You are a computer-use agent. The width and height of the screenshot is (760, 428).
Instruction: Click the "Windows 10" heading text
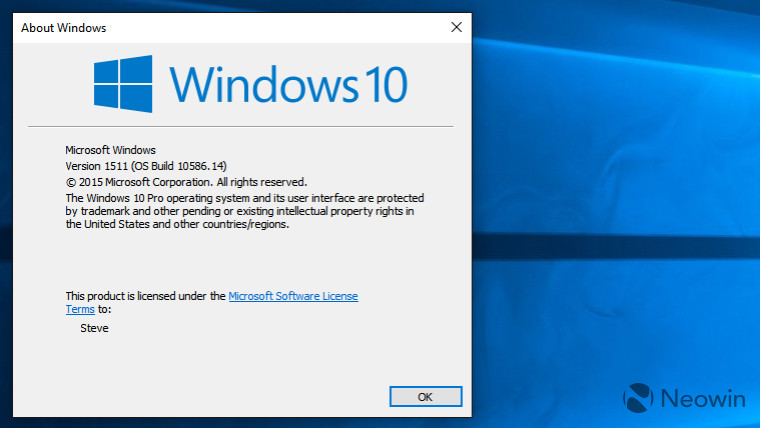coord(288,84)
